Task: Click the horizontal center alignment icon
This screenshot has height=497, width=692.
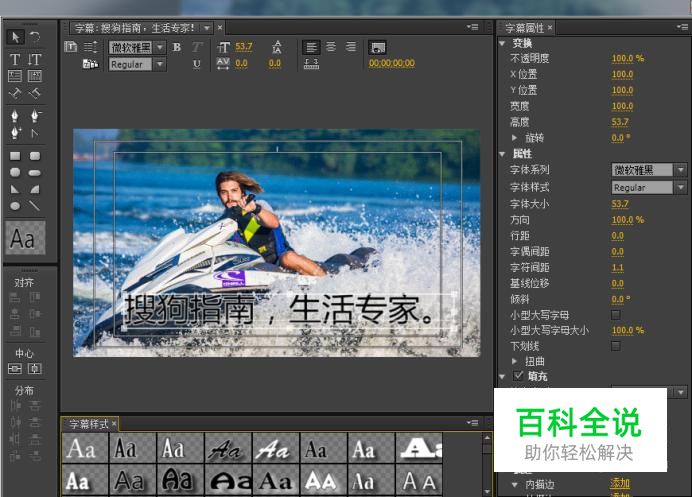Action: pos(34,369)
